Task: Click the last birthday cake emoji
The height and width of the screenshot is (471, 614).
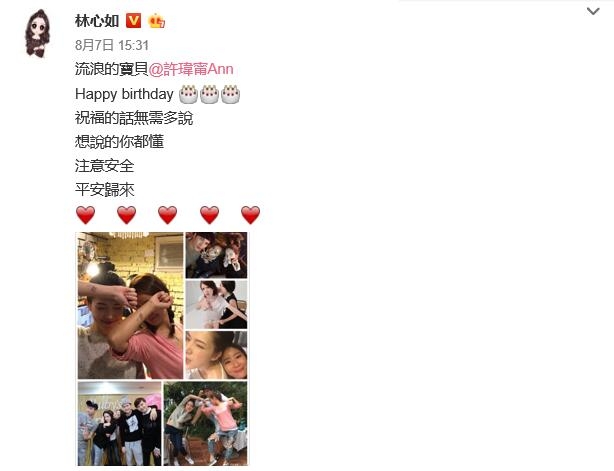Action: pyautogui.click(x=231, y=94)
